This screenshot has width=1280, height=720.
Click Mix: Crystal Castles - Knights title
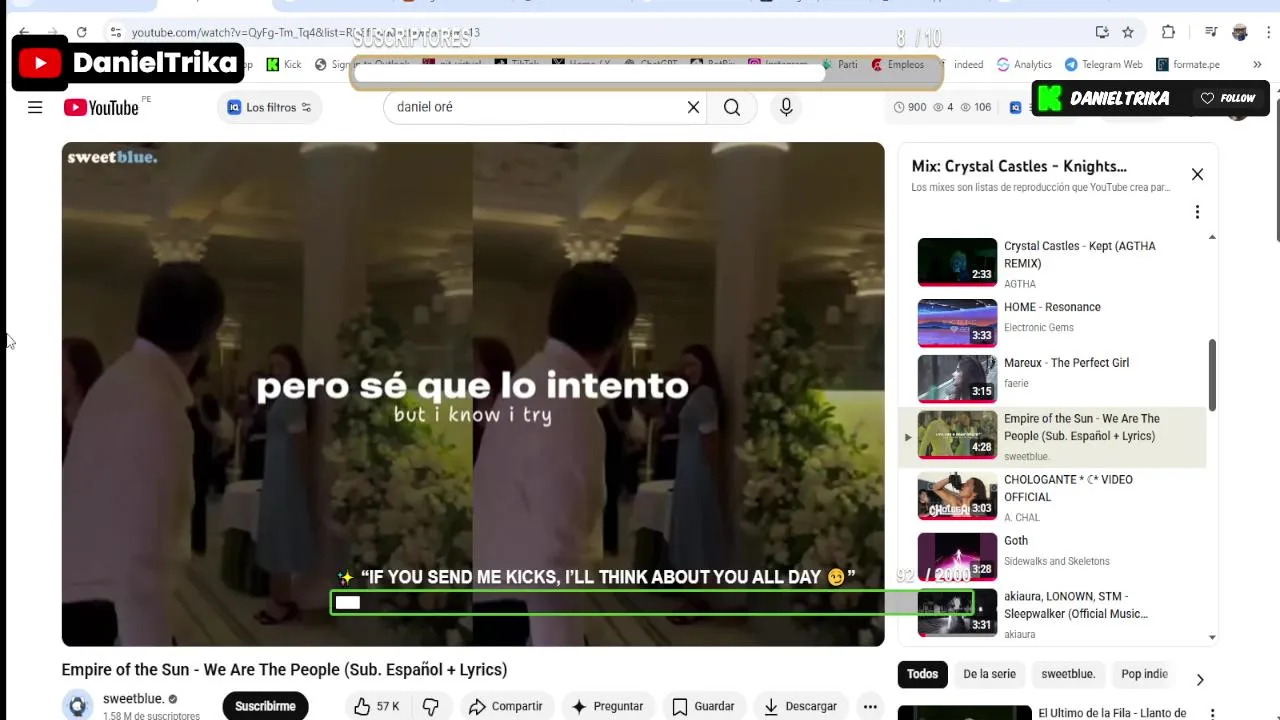[1019, 166]
